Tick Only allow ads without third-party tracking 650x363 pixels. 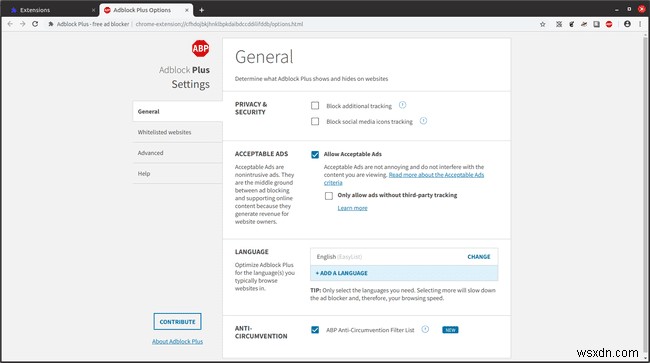pos(329,196)
